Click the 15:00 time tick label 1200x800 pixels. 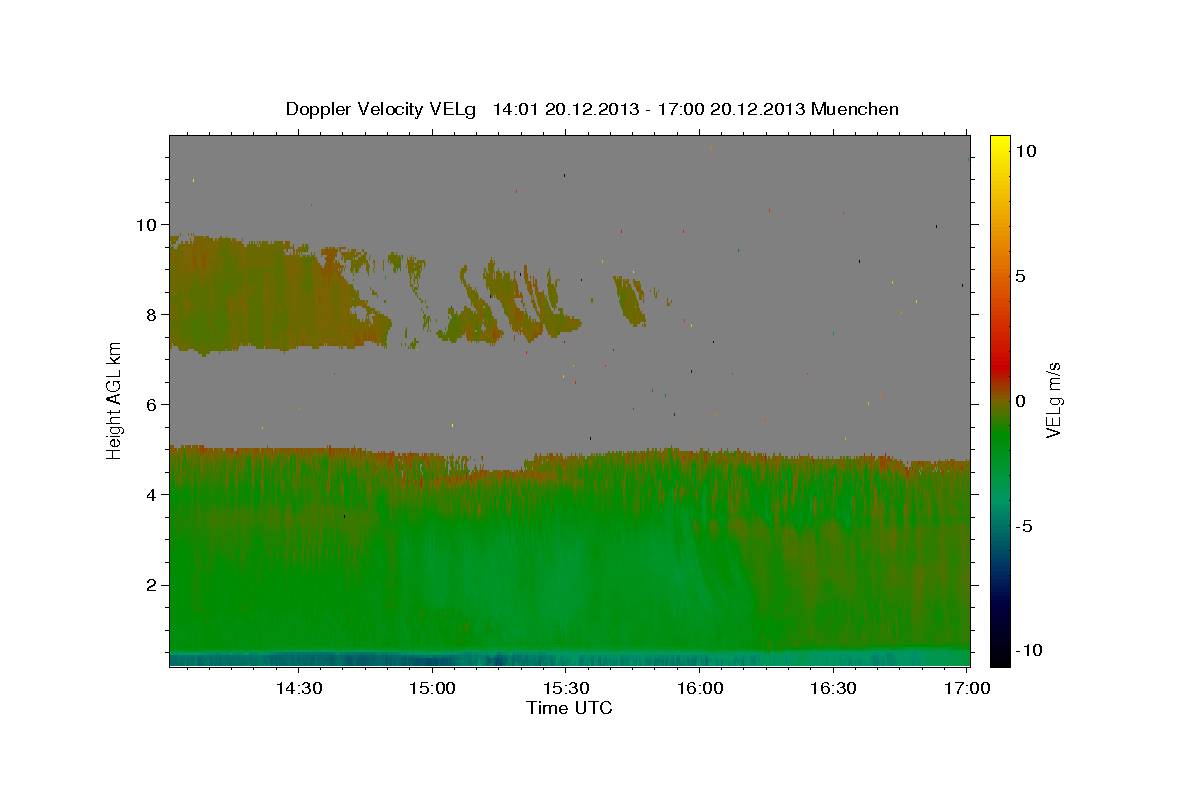[x=432, y=689]
